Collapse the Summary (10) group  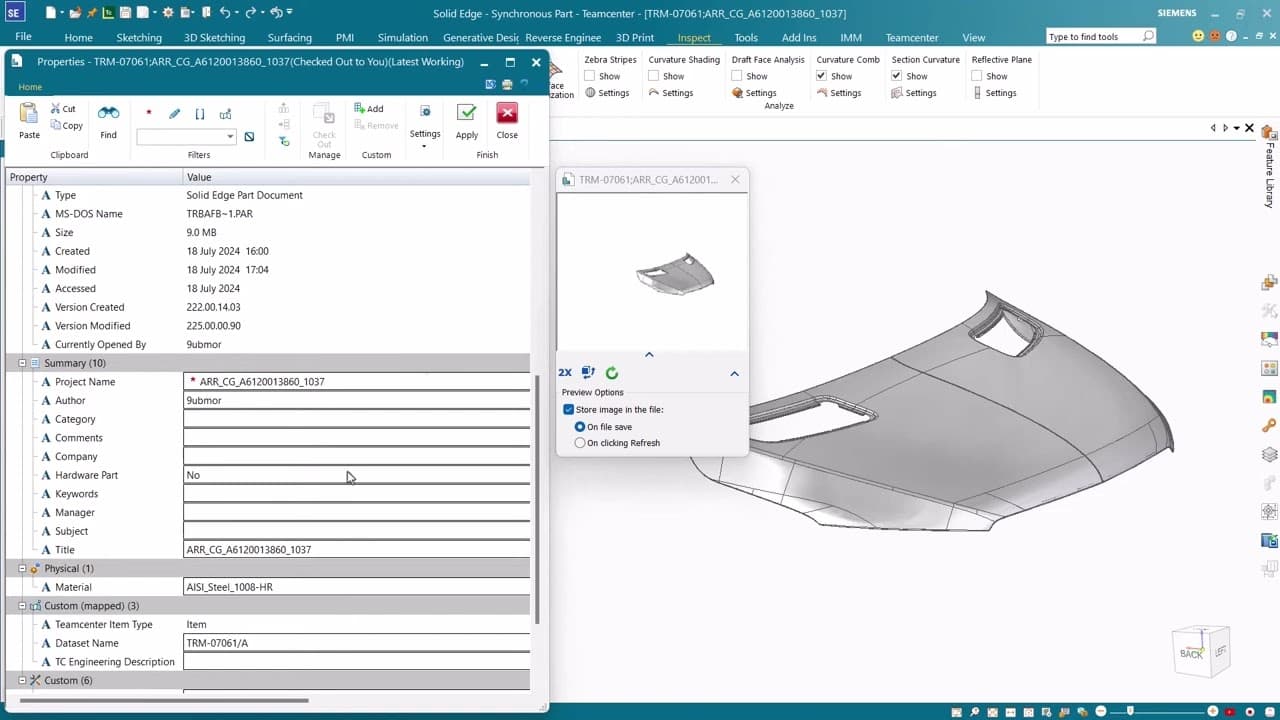coord(22,363)
